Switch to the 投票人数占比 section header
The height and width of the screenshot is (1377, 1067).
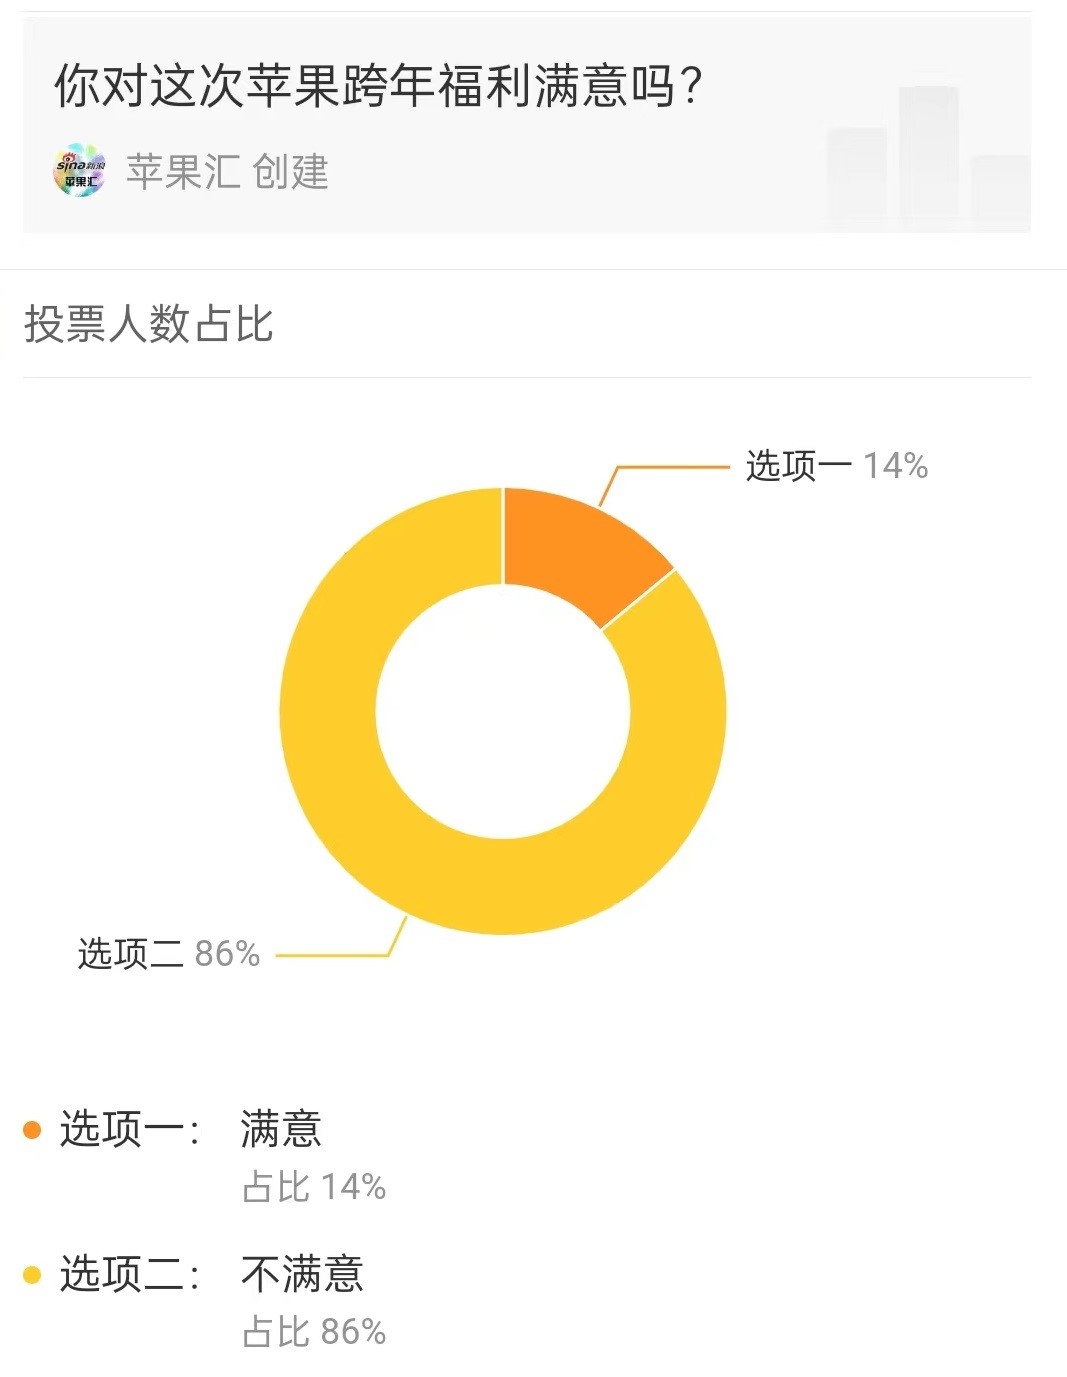pos(150,323)
